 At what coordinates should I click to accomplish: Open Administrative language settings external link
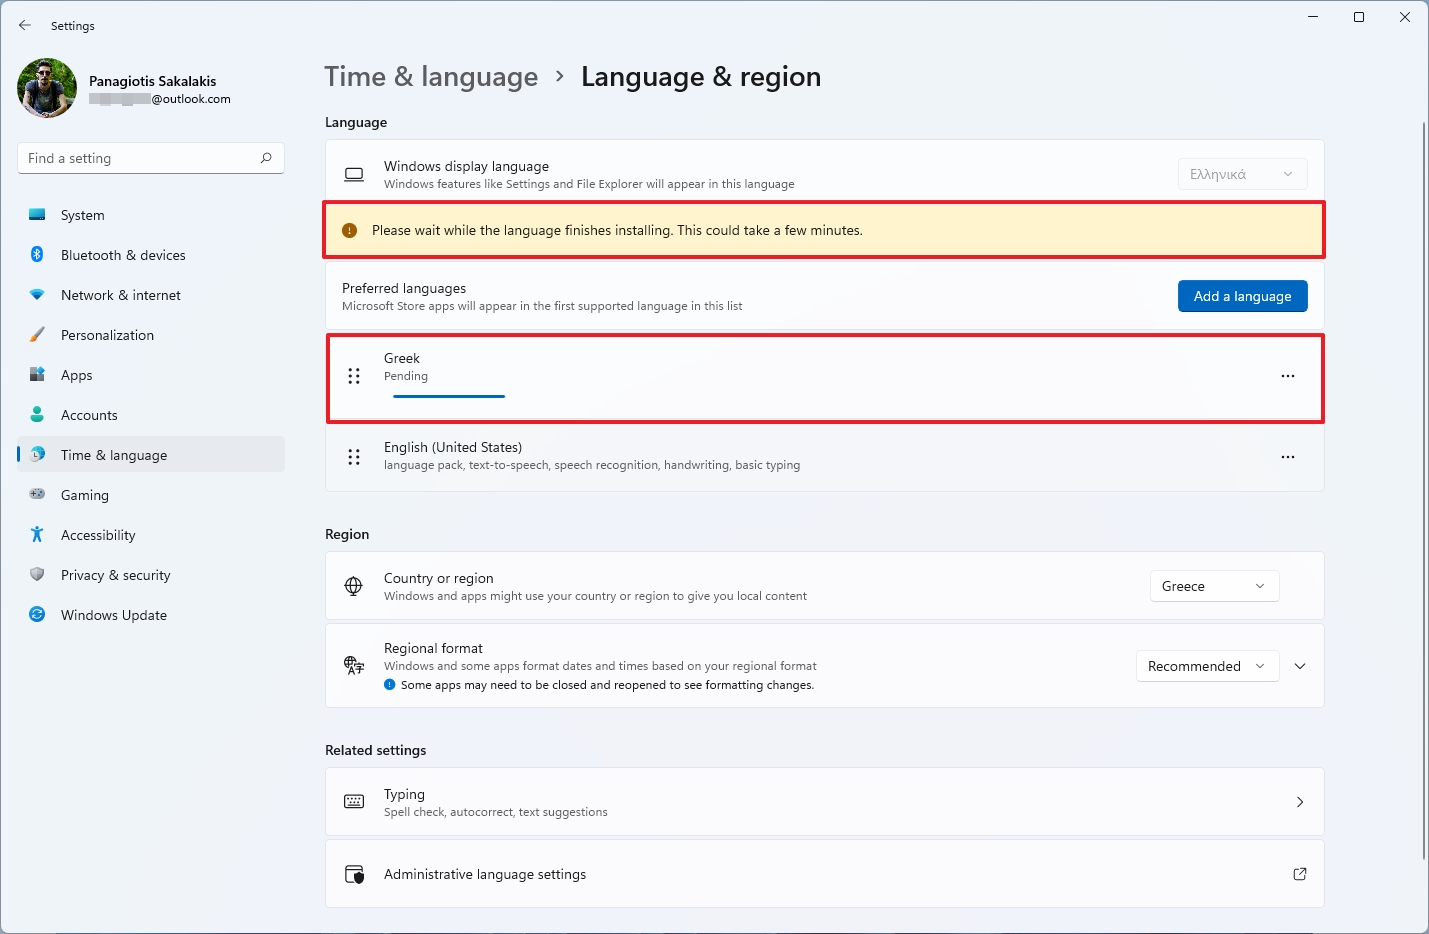tap(1299, 874)
